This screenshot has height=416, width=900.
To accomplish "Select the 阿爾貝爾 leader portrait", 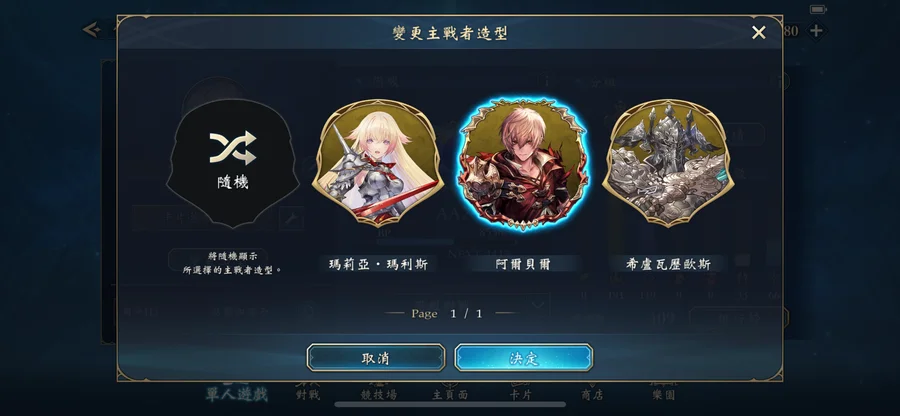I will pyautogui.click(x=523, y=164).
